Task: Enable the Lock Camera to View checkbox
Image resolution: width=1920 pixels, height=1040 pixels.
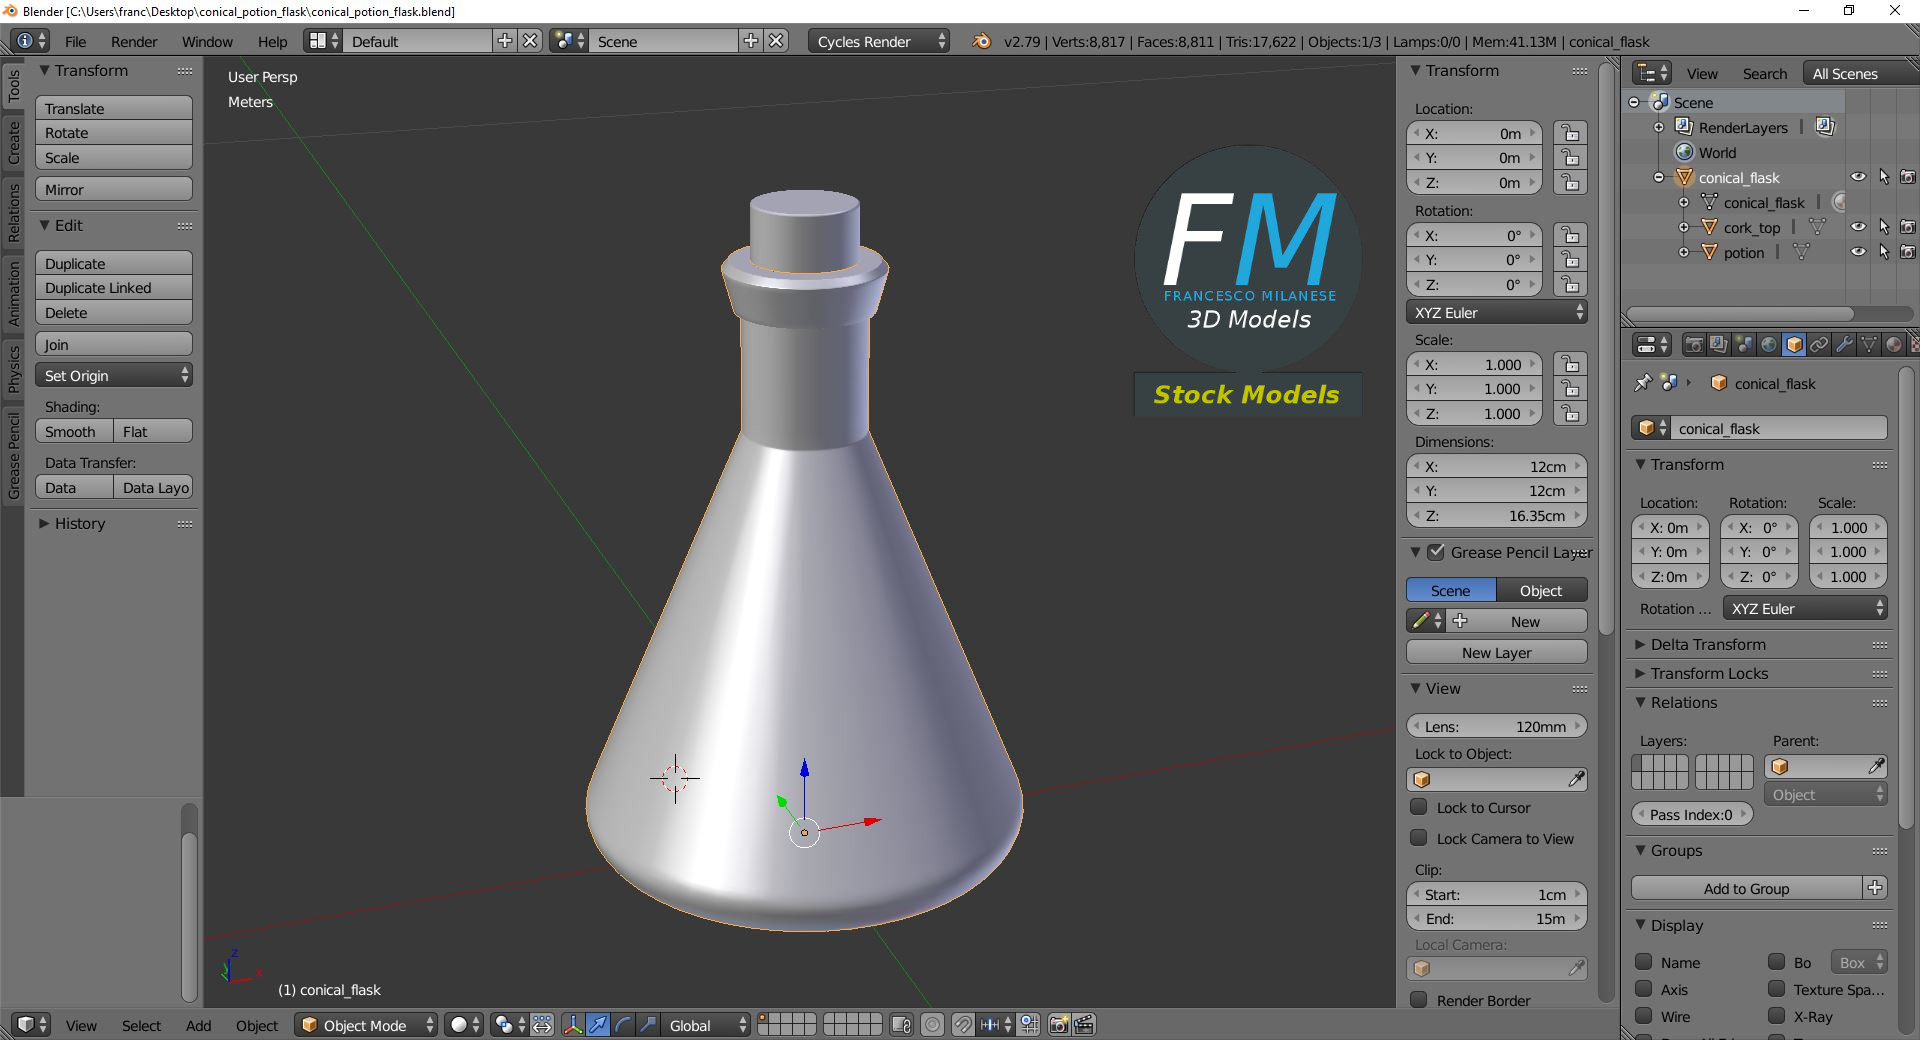Action: [x=1419, y=838]
